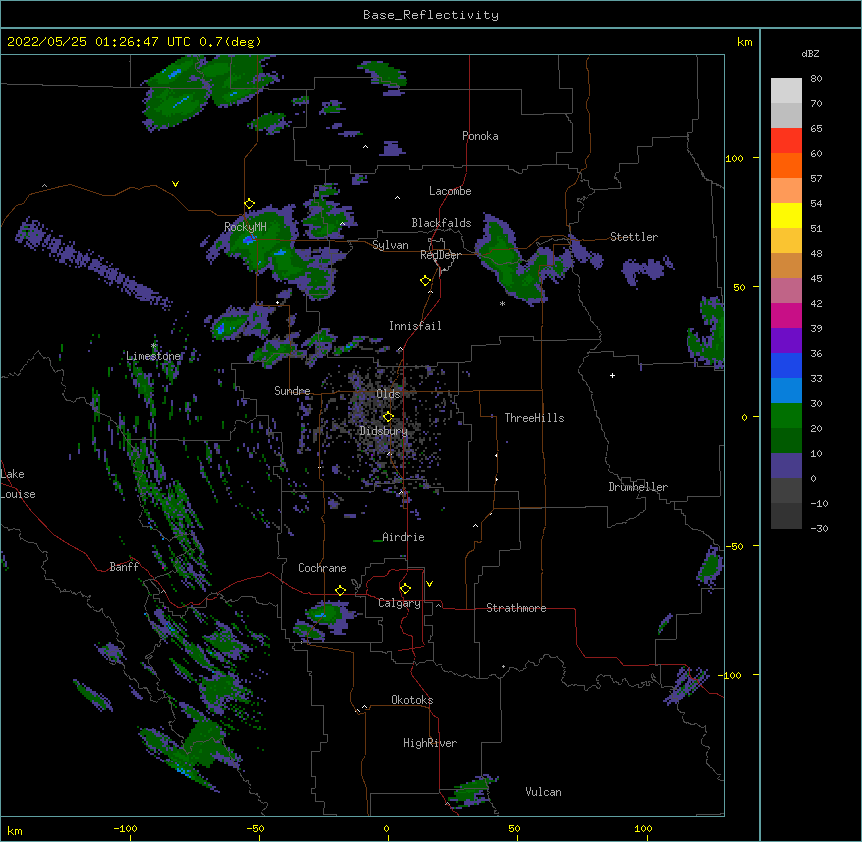Click the RedDeer city label

[440, 255]
